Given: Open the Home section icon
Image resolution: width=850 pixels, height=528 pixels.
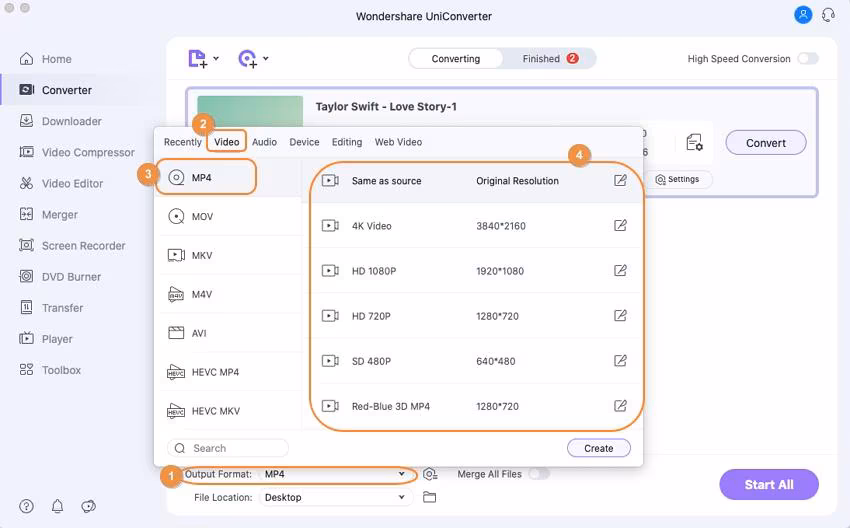Looking at the screenshot, I should [x=26, y=59].
